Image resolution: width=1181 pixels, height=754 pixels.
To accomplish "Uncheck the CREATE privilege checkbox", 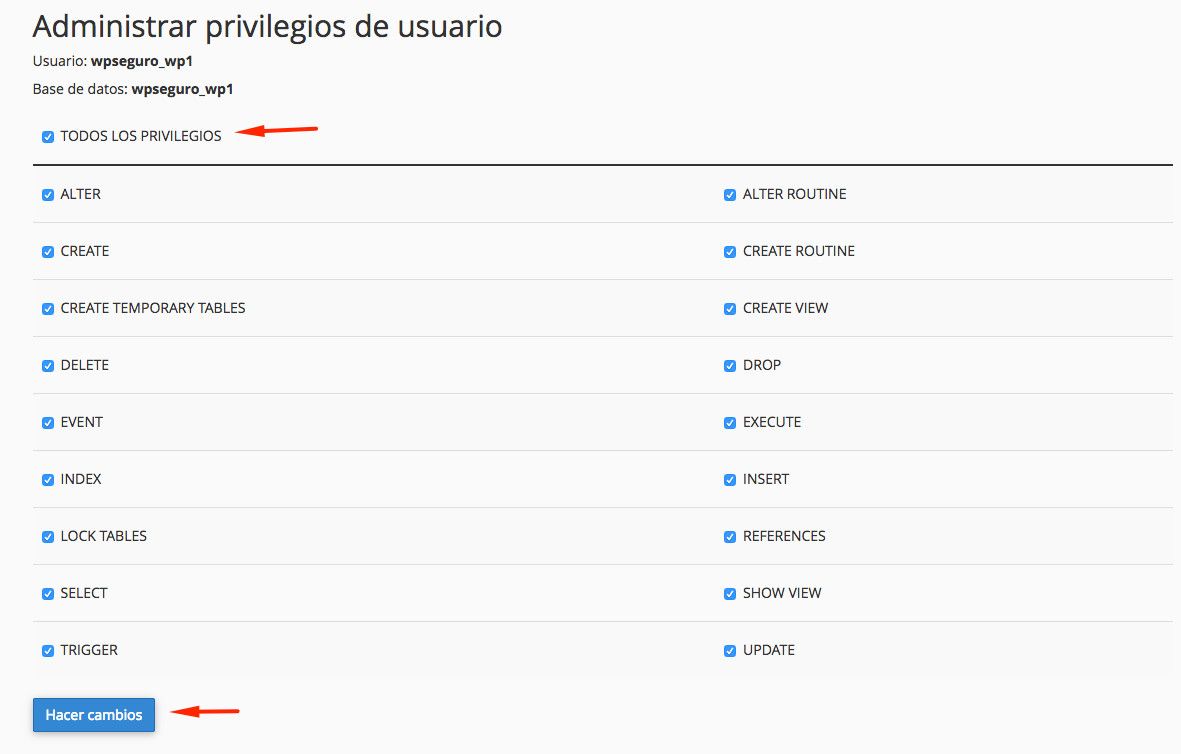I will (x=48, y=252).
